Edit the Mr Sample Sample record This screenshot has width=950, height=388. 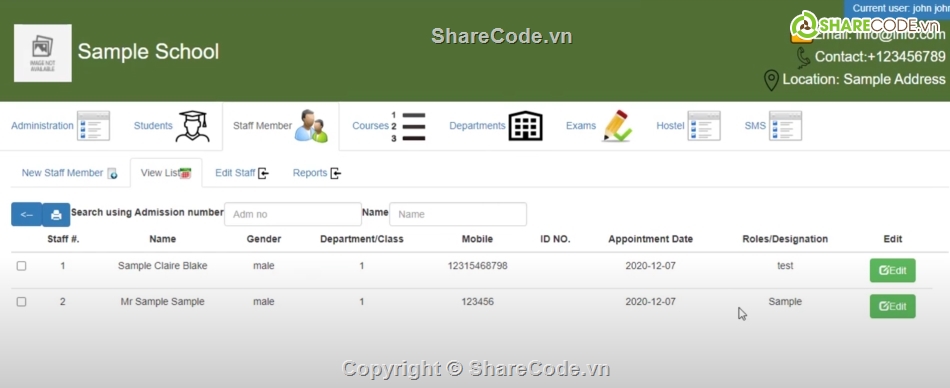click(892, 306)
